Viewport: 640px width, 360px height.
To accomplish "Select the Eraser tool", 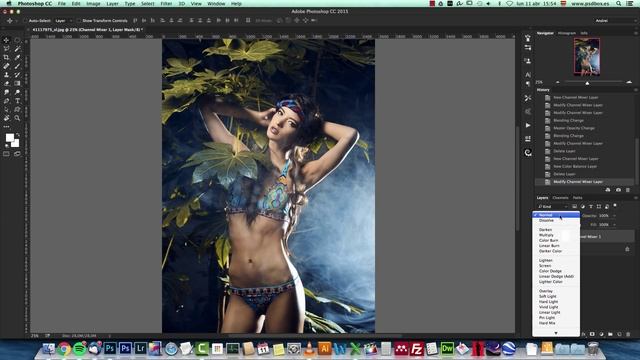I will (x=6, y=83).
